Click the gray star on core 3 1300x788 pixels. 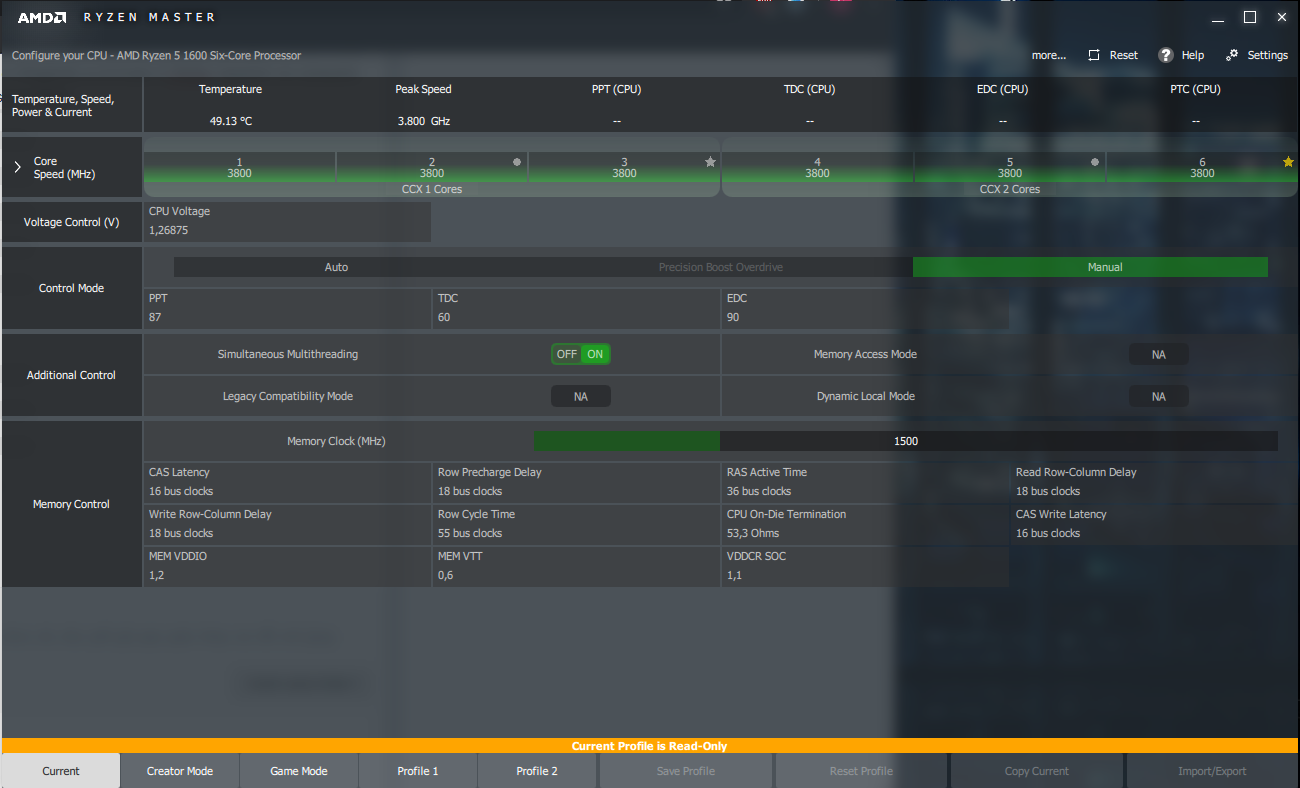tap(710, 161)
